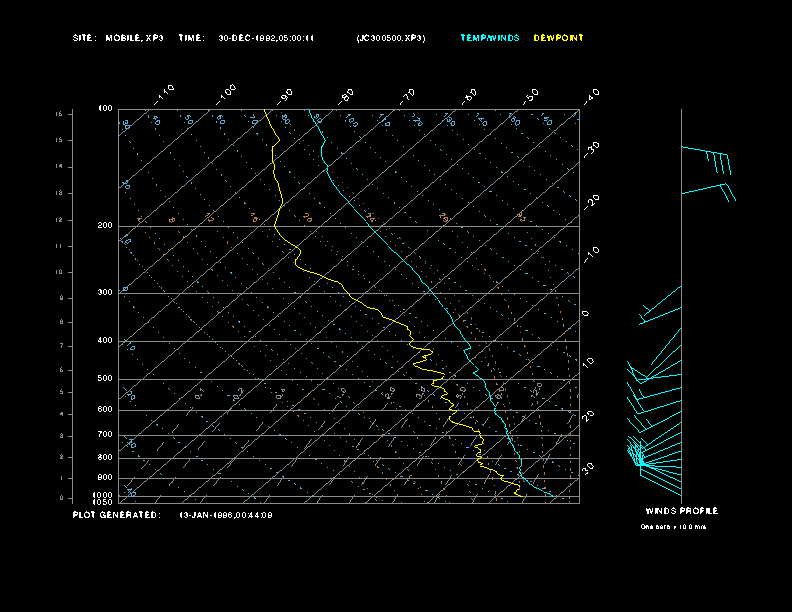Click the "One barb = 10.0 m/s" note
Image resolution: width=792 pixels, height=612 pixels.
point(673,527)
